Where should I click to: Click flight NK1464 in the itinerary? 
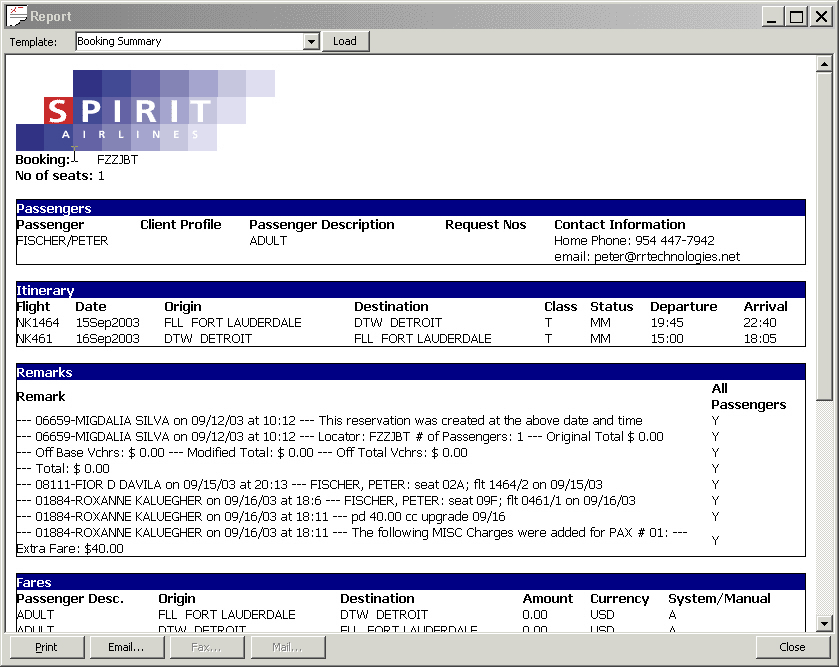(39, 323)
